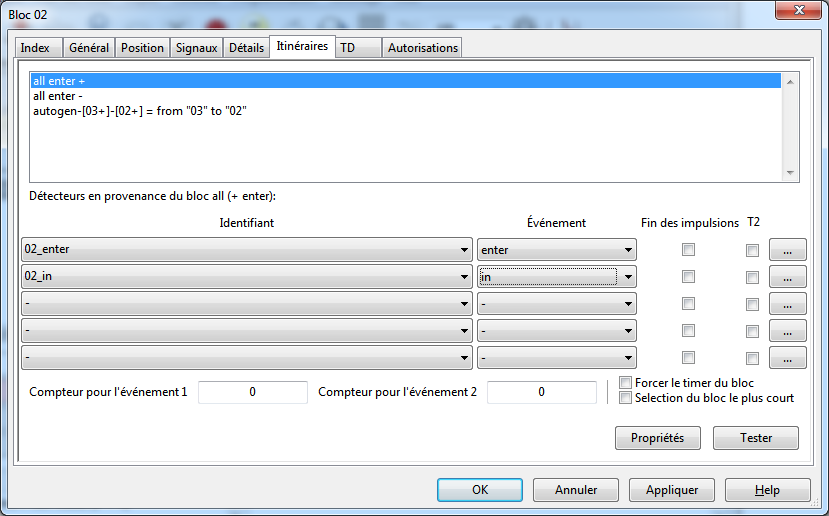Select the 'all enter -' list entry
This screenshot has height=516, width=829.
(x=57, y=96)
